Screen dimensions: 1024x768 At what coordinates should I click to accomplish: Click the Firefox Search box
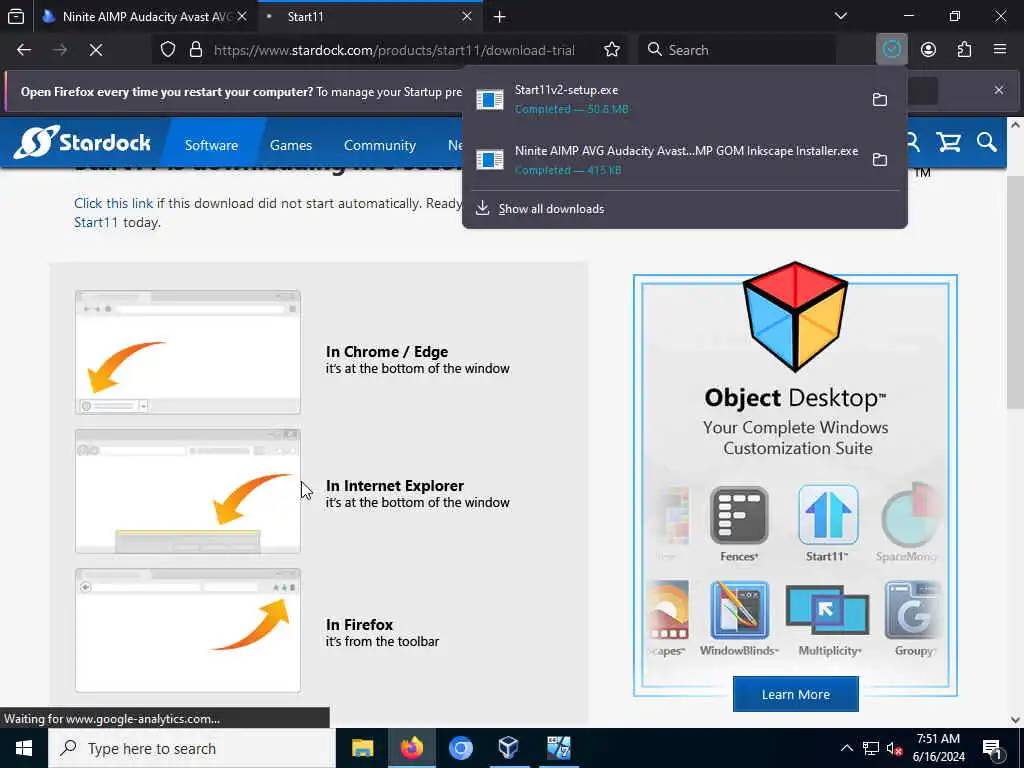(737, 50)
